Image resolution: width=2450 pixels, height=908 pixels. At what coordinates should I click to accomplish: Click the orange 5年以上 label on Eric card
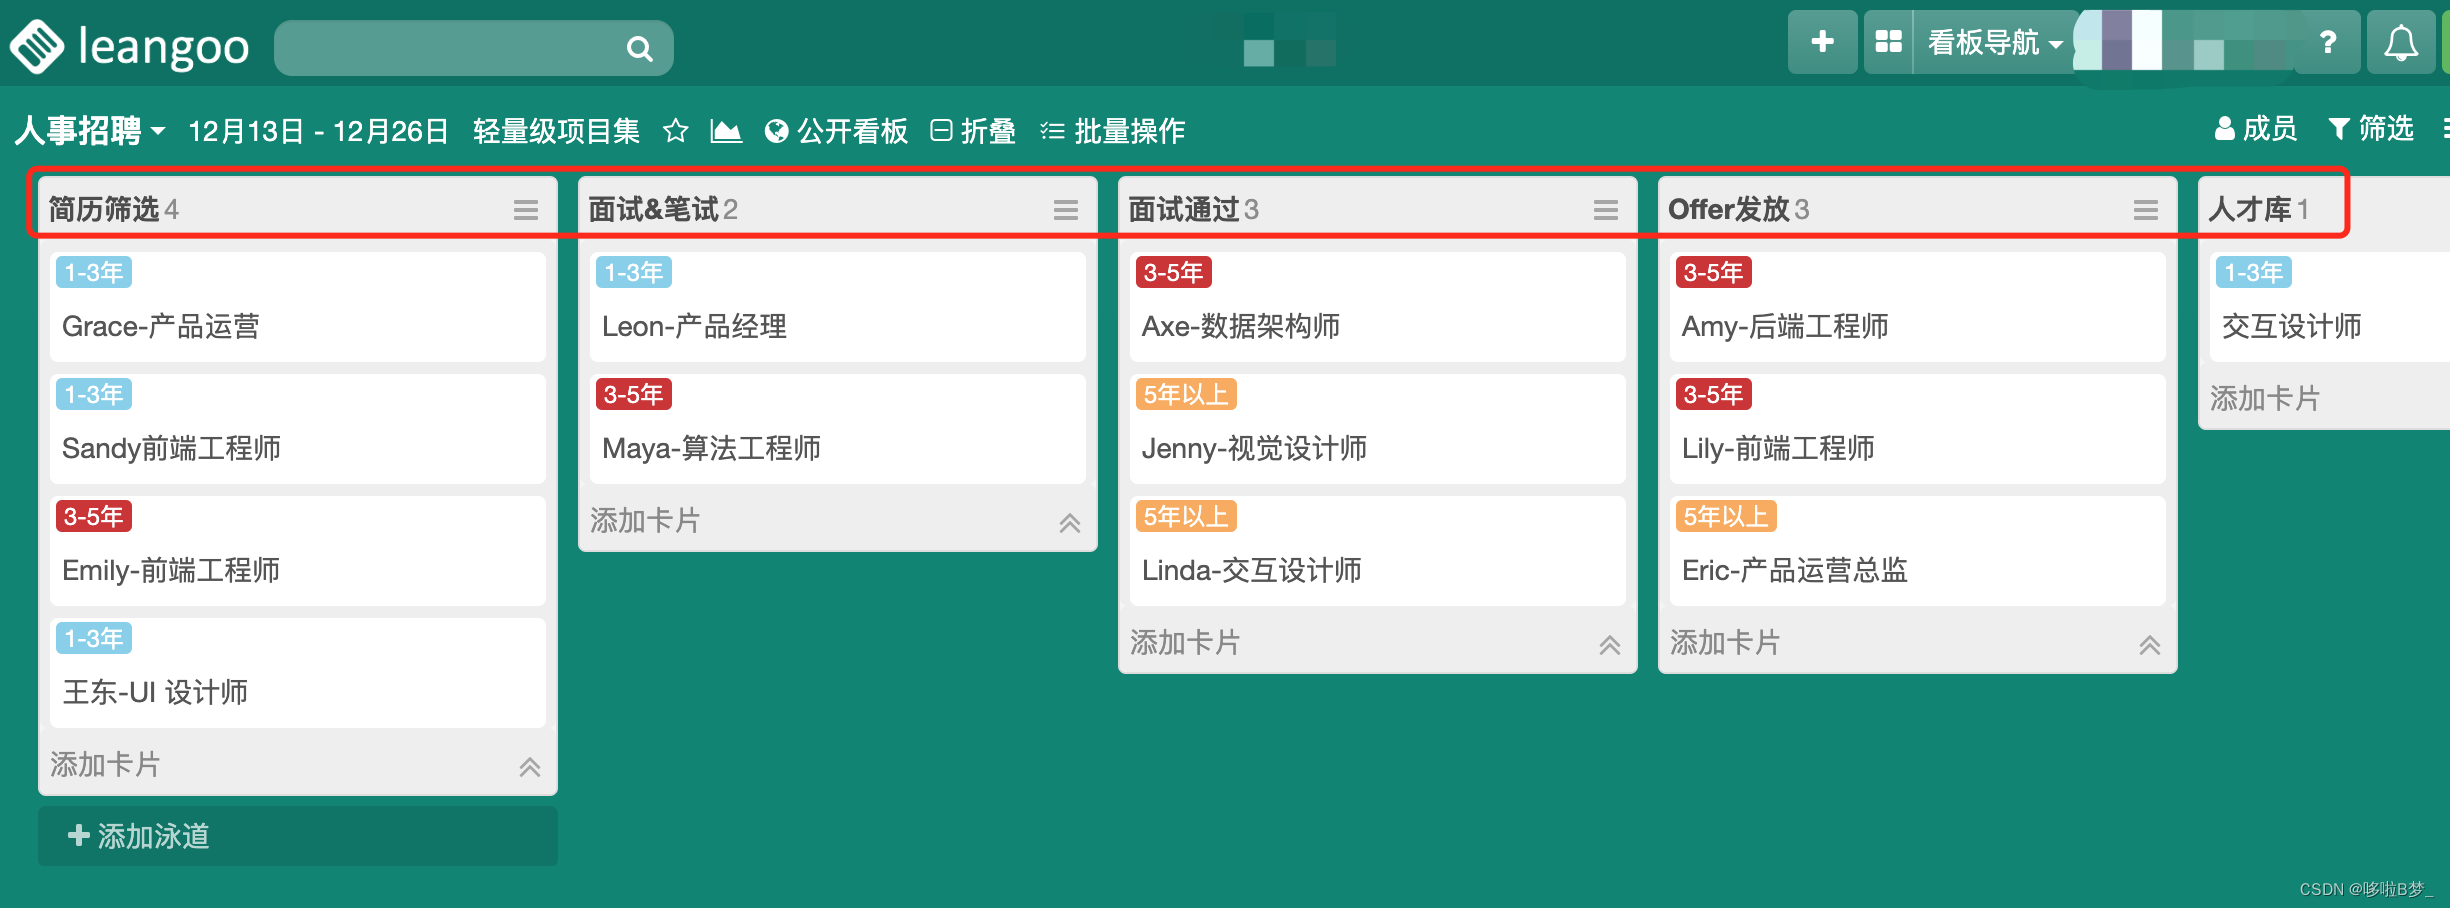pos(1726,516)
